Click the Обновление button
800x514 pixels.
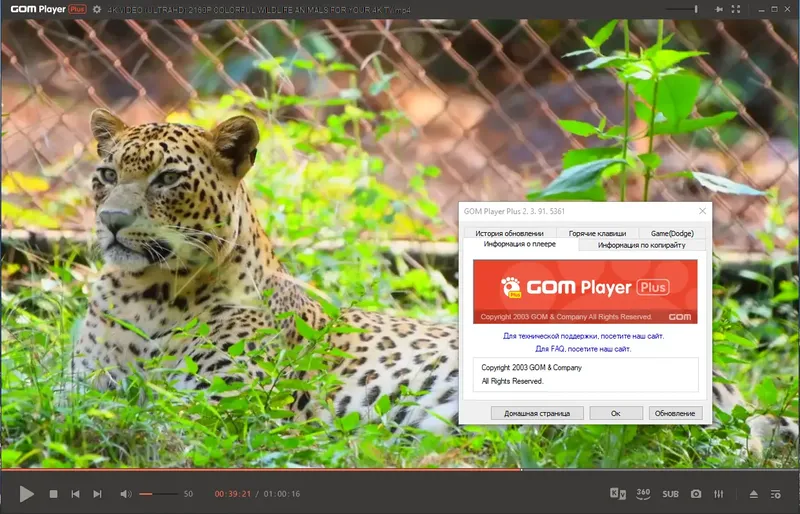(675, 413)
